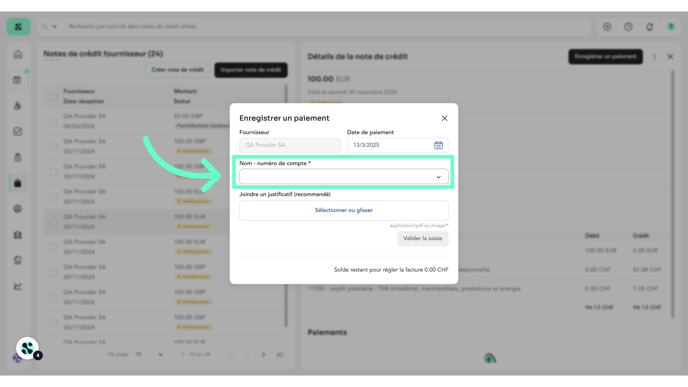688x387 pixels.
Task: Jump to last page of credit notes
Action: (x=280, y=355)
